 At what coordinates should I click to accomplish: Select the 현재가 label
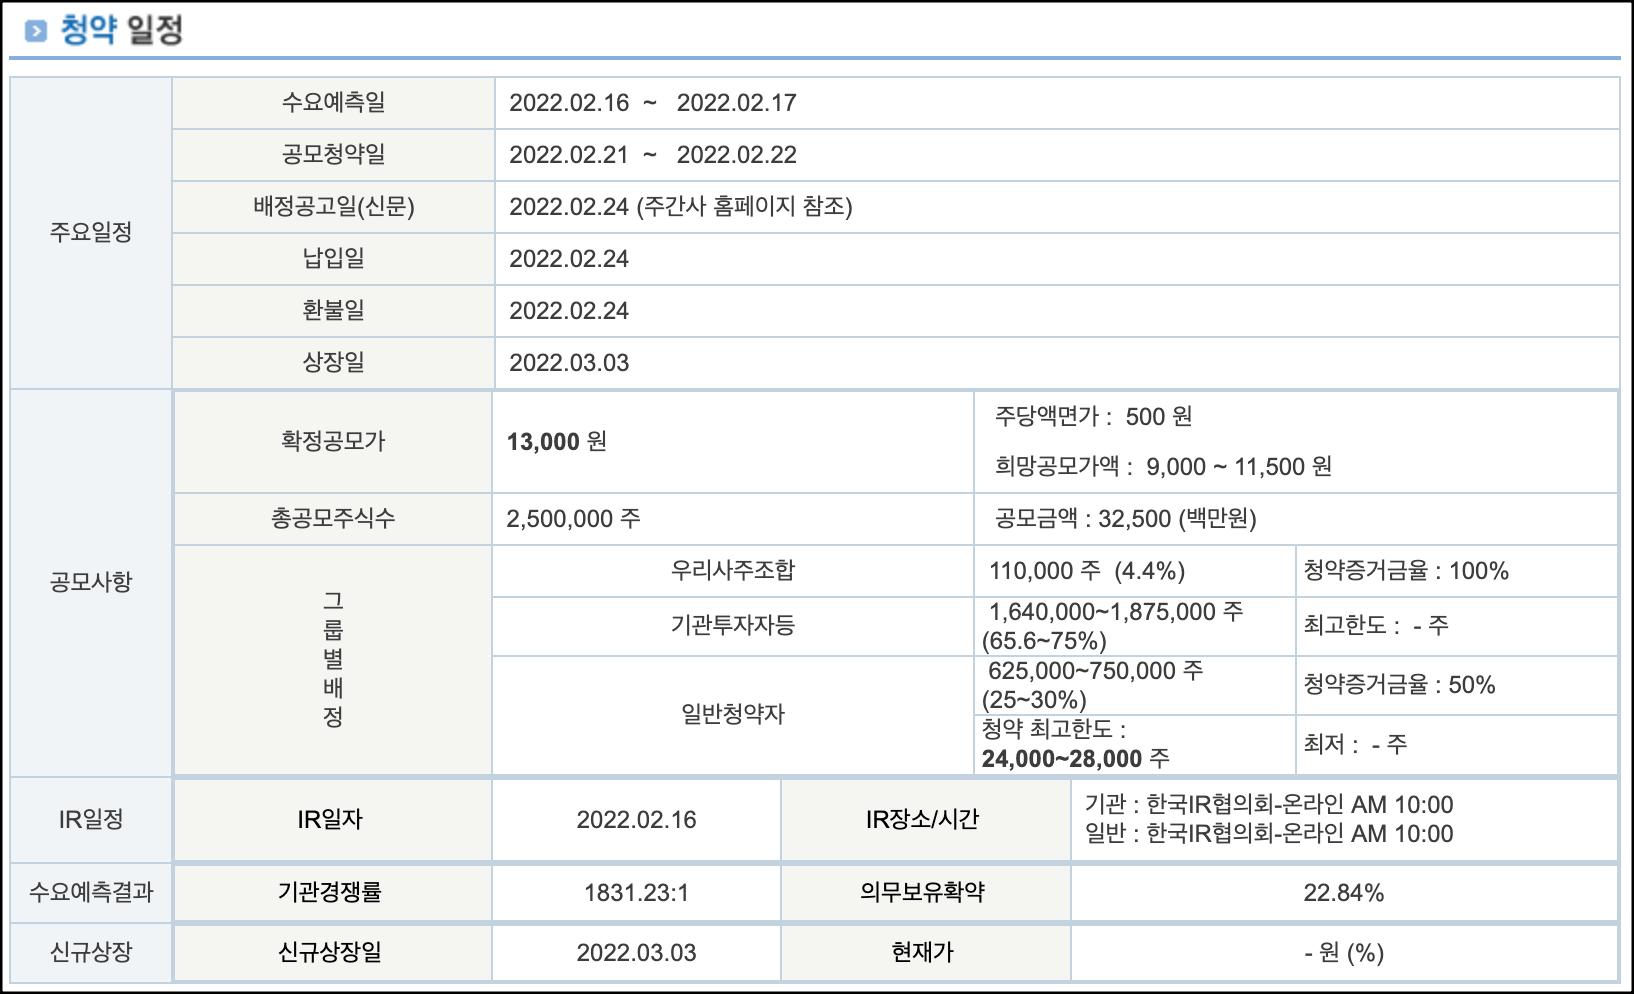922,952
